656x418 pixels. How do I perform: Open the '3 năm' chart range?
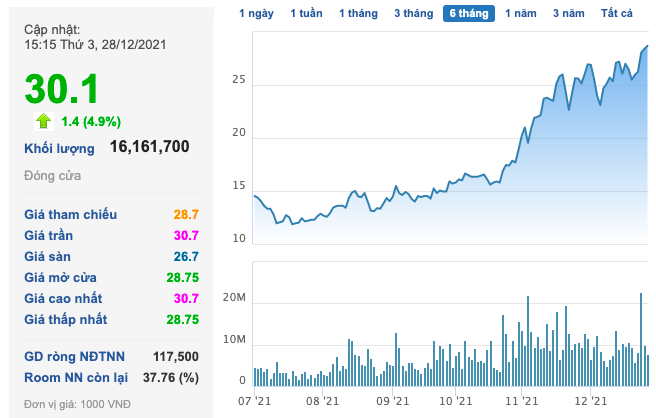click(x=569, y=13)
